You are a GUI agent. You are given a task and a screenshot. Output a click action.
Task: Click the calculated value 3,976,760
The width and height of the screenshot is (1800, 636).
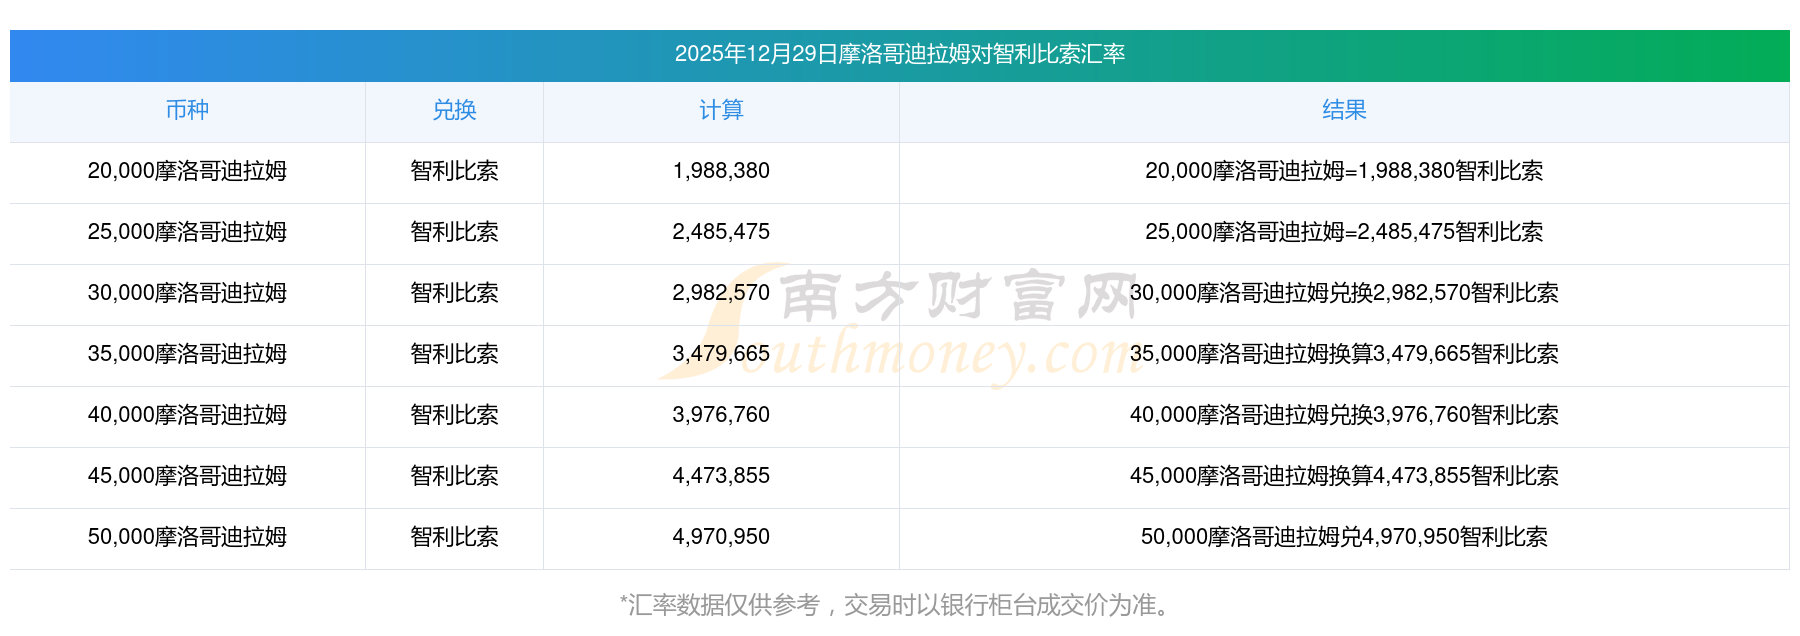[721, 415]
